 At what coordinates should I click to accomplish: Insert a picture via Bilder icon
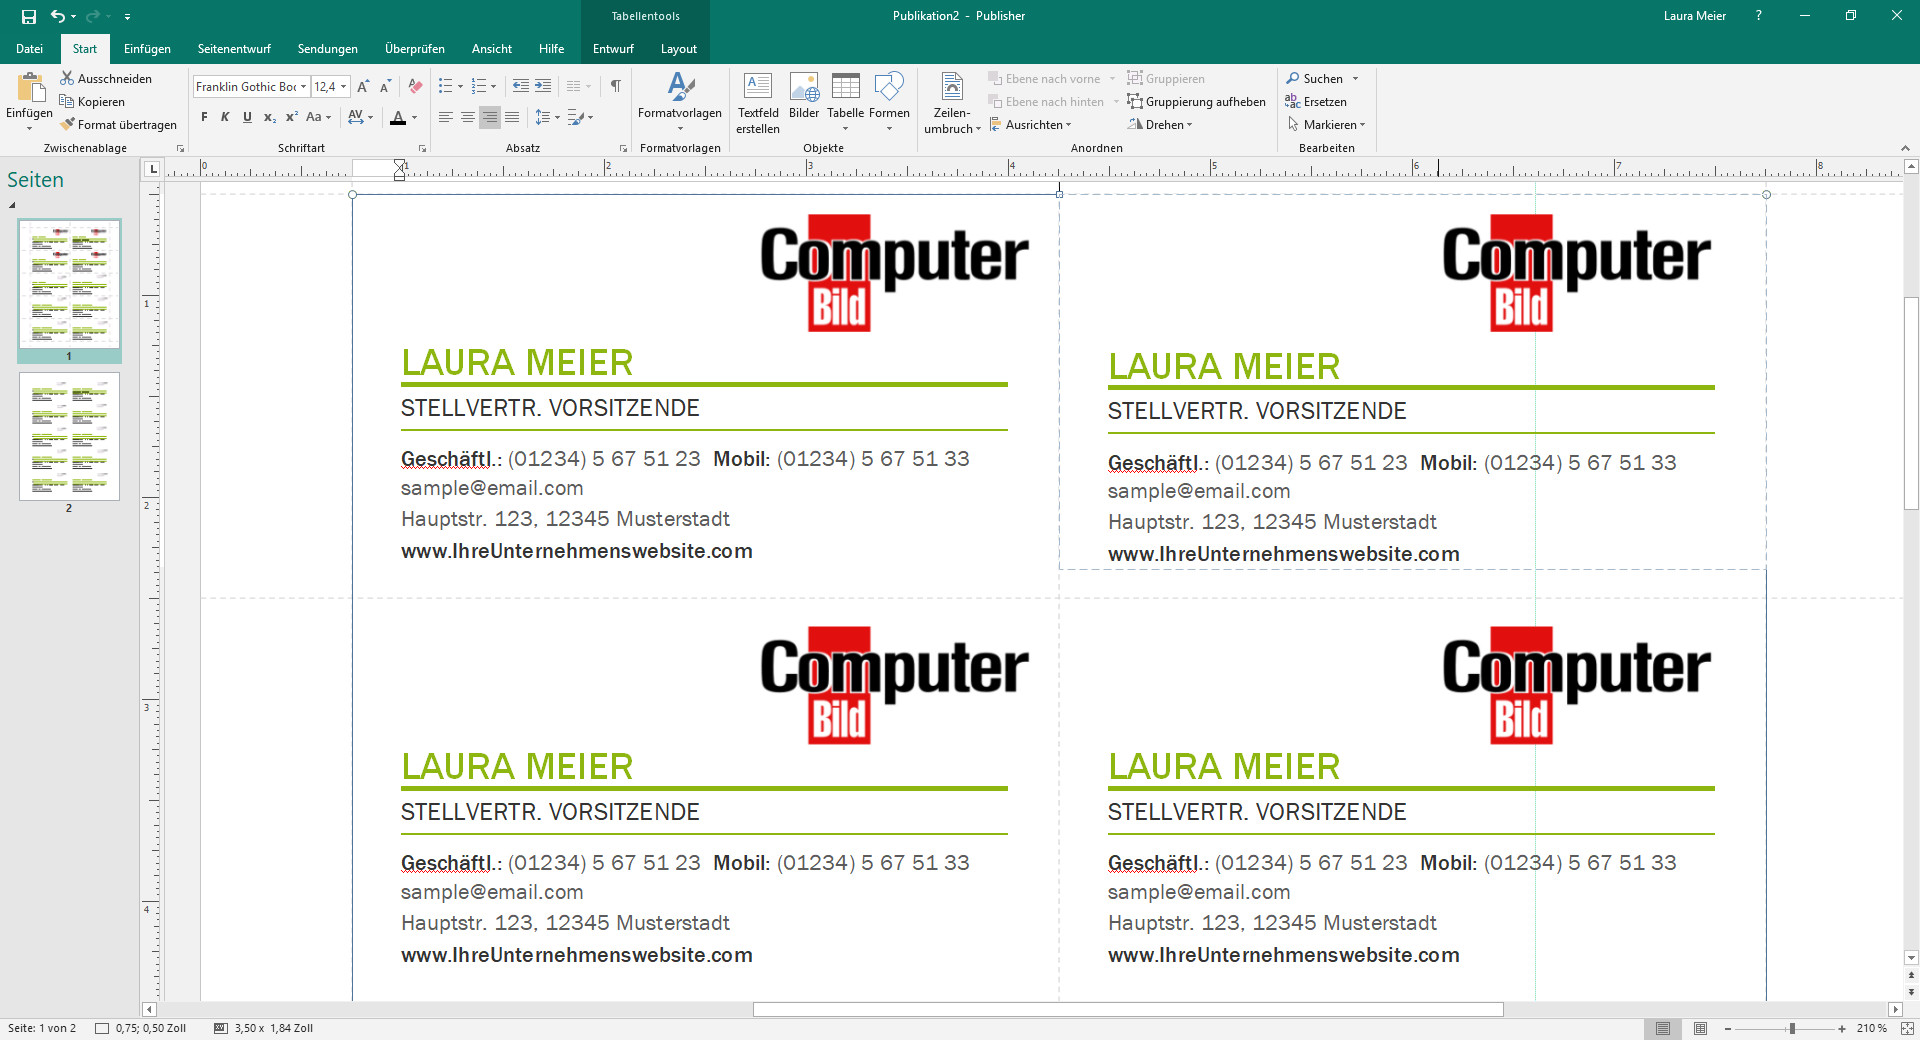click(804, 87)
